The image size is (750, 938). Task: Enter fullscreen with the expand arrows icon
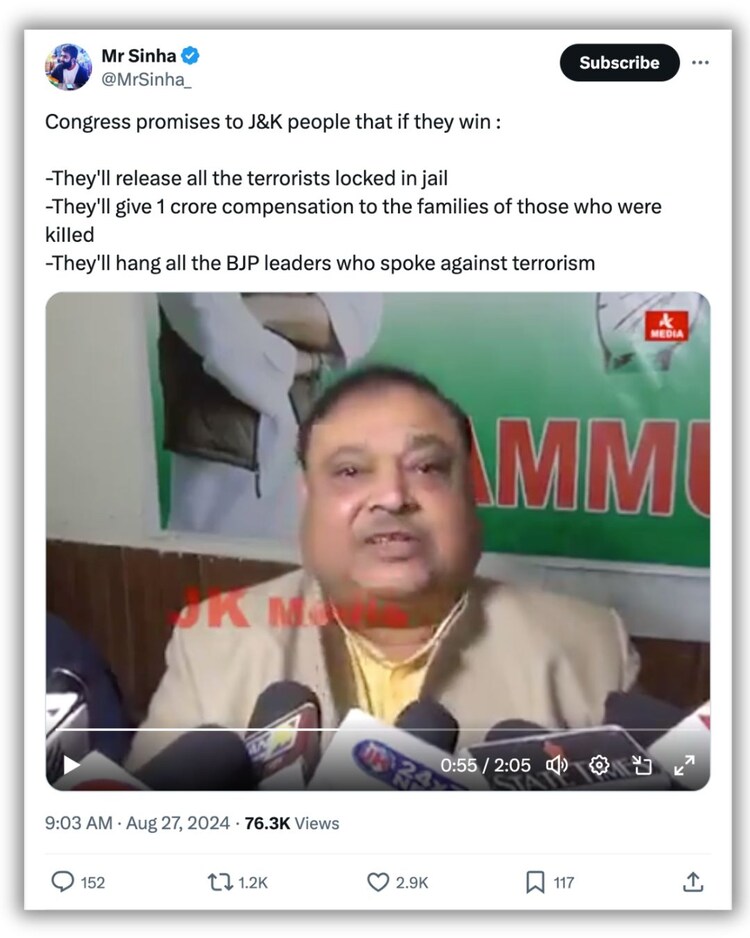[x=684, y=765]
